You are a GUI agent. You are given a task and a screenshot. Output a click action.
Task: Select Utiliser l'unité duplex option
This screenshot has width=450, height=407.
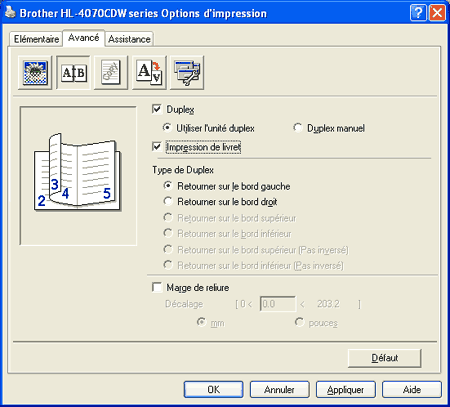[167, 128]
